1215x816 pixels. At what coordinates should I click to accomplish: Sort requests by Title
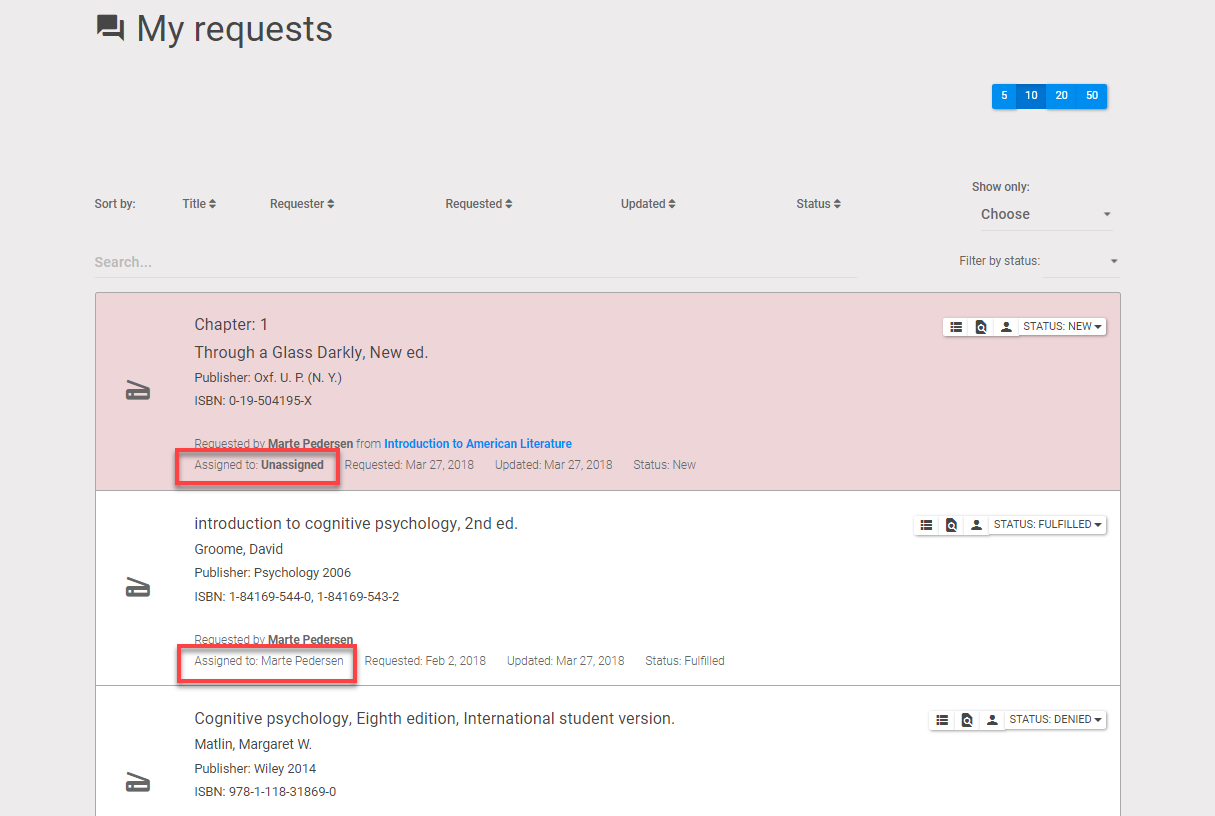[x=199, y=204]
